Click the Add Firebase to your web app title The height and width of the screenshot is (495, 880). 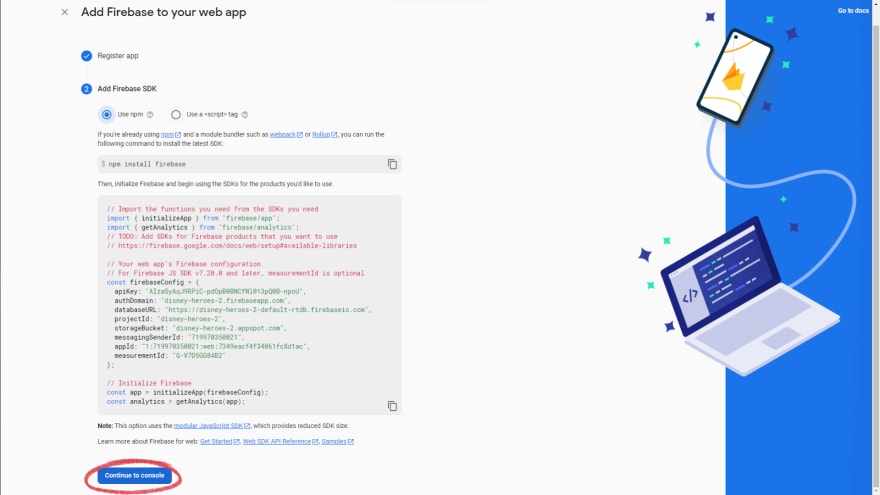(x=163, y=12)
